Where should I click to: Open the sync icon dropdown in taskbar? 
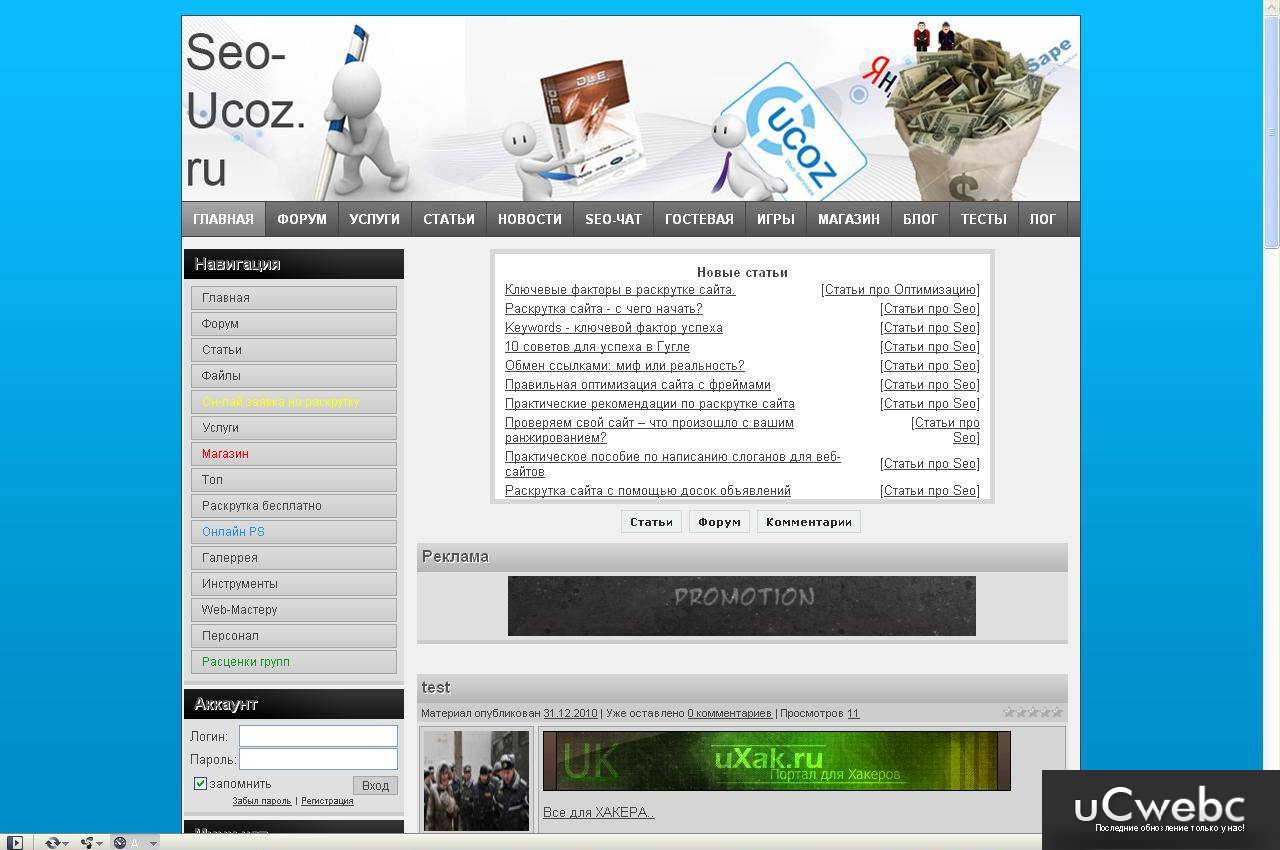65,842
